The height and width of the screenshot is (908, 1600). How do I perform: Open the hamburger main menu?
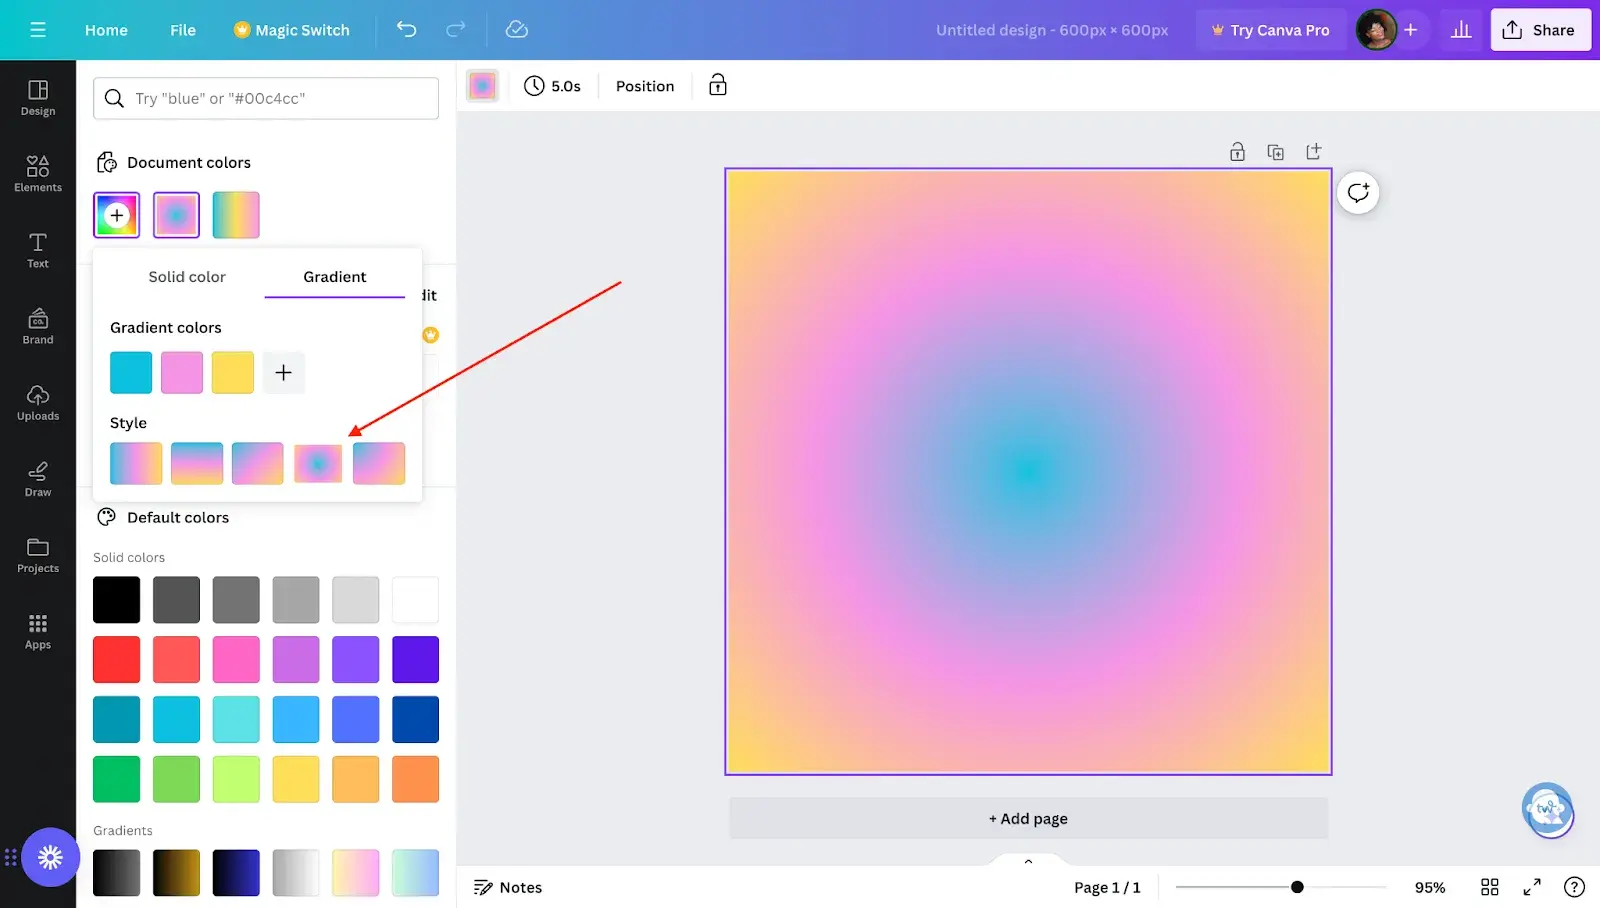(38, 30)
